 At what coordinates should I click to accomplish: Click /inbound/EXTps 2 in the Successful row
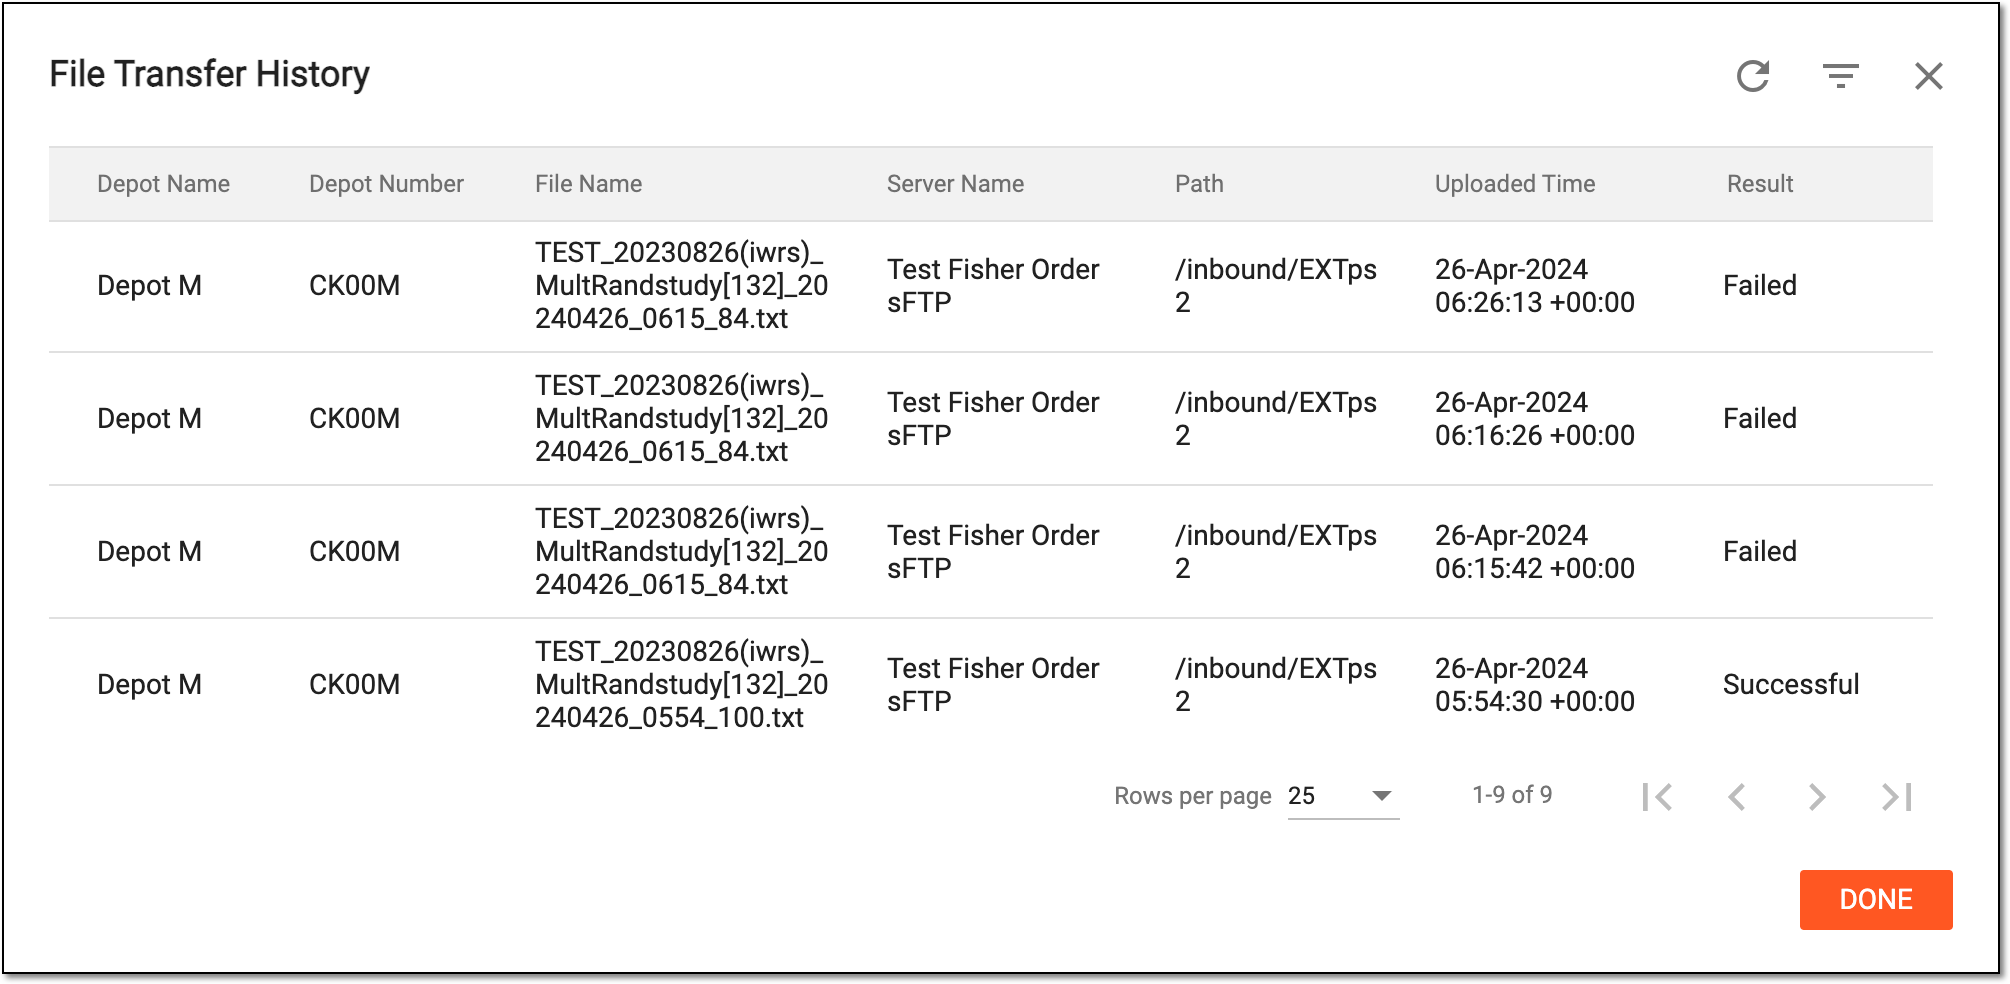(1276, 685)
